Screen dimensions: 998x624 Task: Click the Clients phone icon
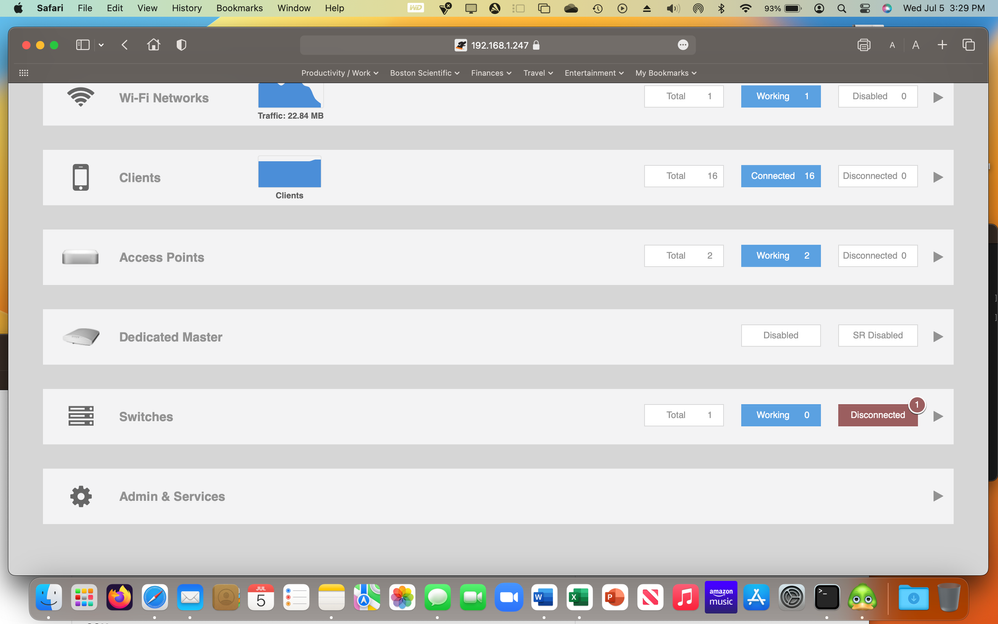point(80,177)
